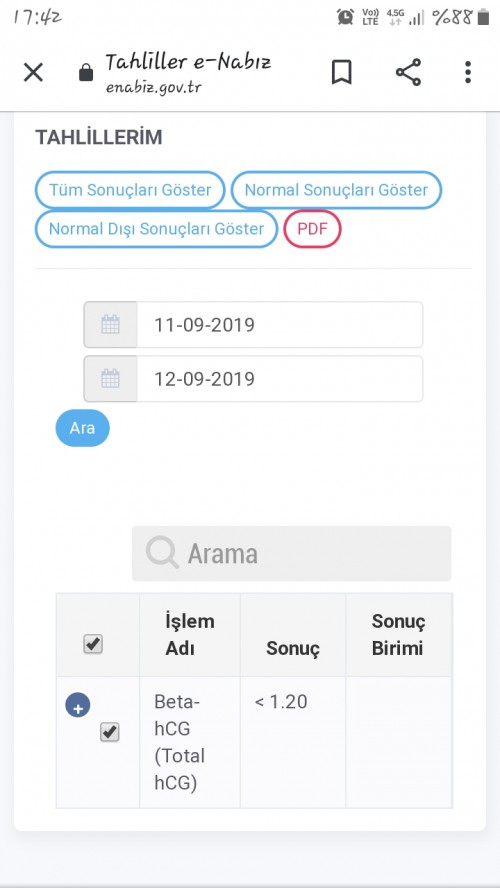Click calendar icon for end date 12-09-2019
The height and width of the screenshot is (888, 500).
tap(110, 378)
